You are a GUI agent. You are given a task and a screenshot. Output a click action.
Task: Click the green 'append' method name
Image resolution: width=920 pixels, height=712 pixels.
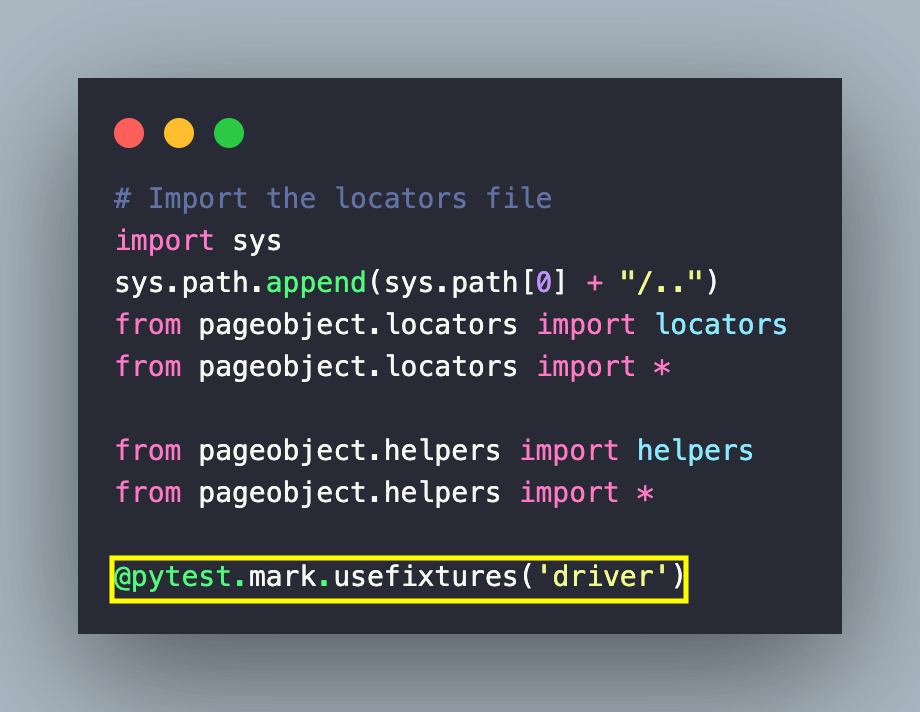point(316,284)
